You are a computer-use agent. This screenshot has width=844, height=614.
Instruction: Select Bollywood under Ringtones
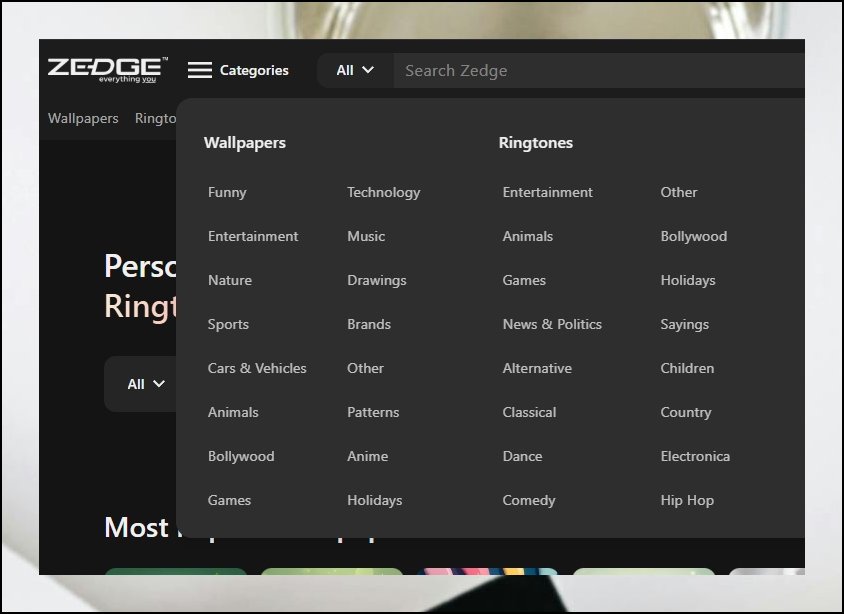click(x=694, y=236)
